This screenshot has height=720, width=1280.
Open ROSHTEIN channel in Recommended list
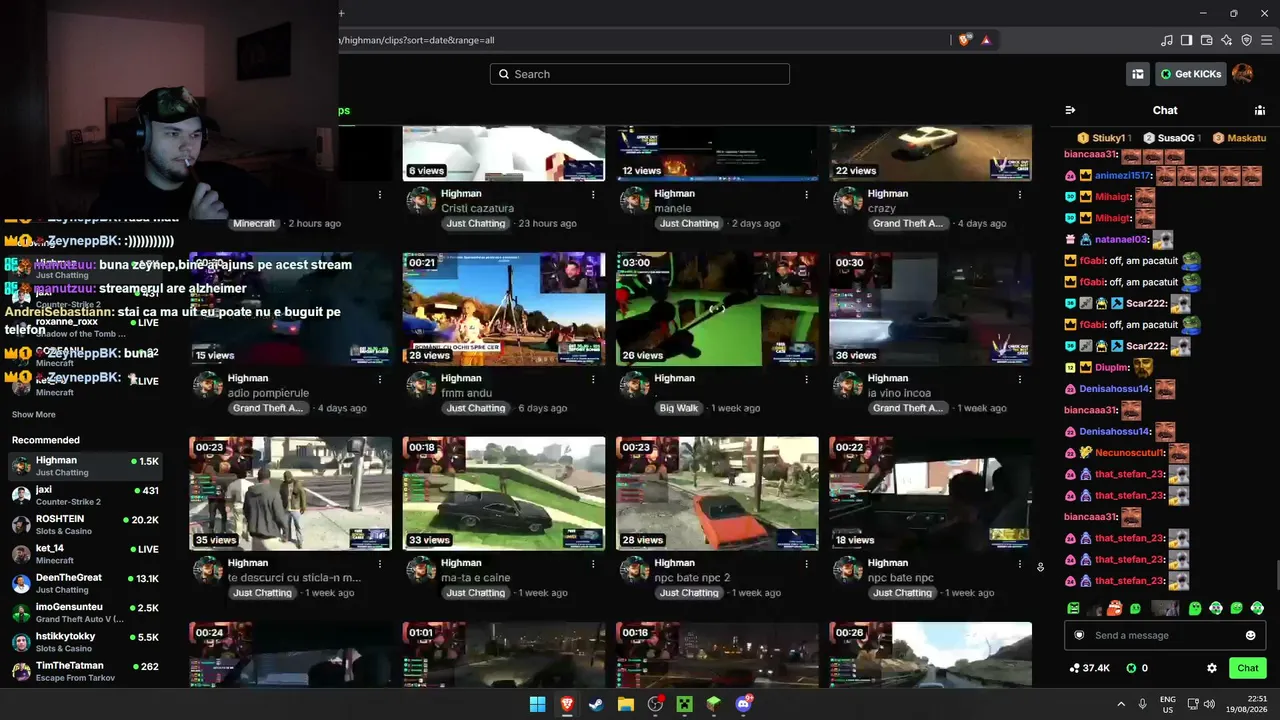[x=86, y=525]
